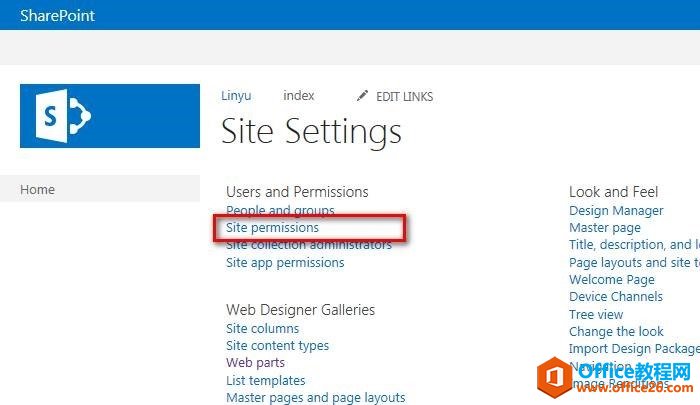The height and width of the screenshot is (405, 700).
Task: Click the pencil icon next to EDIT LINKS
Action: [x=362, y=96]
